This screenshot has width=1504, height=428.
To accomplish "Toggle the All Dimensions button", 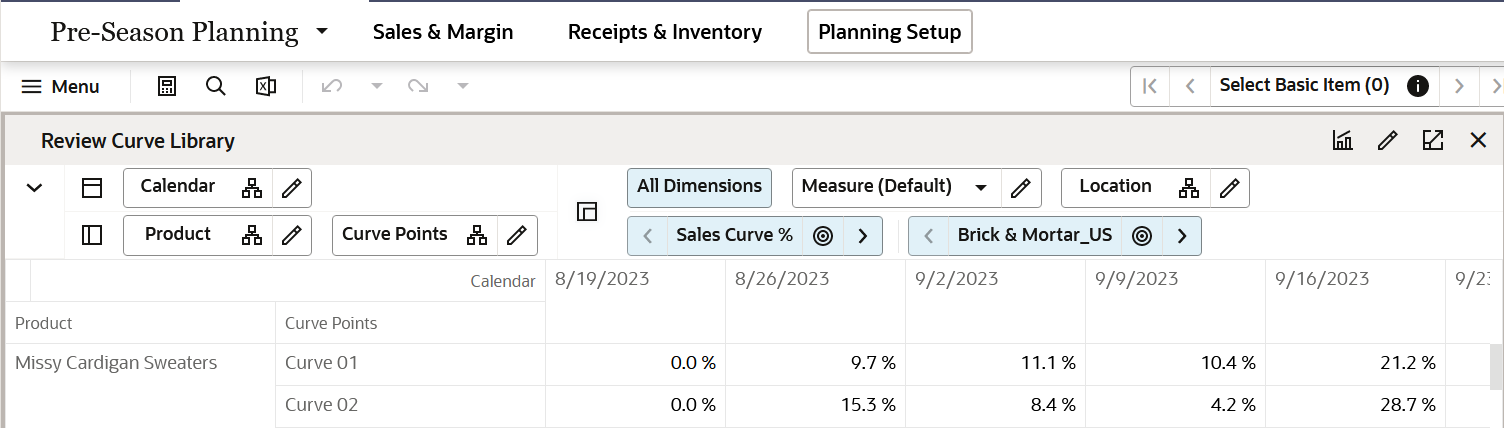I will point(699,187).
